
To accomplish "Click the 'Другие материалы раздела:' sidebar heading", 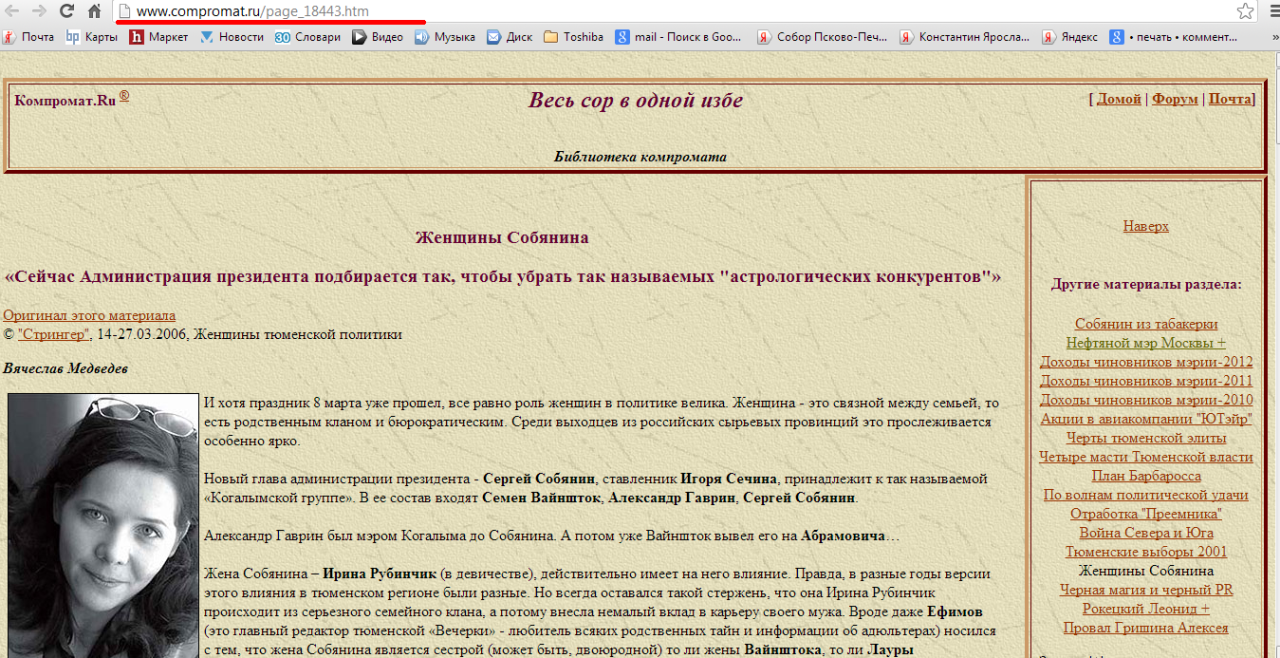I will tap(1146, 284).
